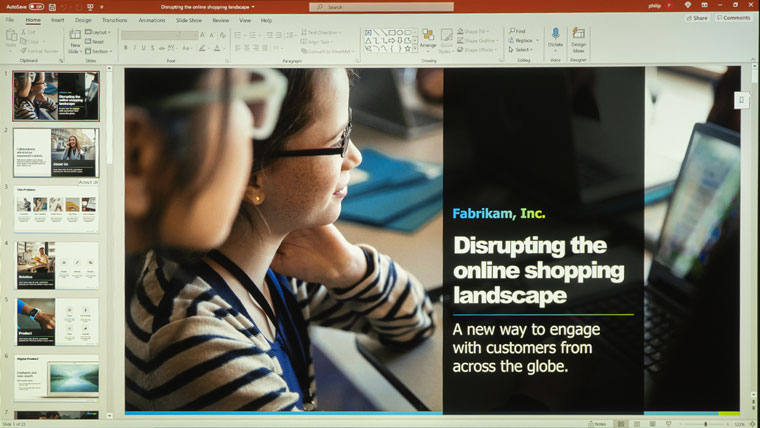The width and height of the screenshot is (760, 428).
Task: Select the star shape in gallery
Action: (408, 48)
